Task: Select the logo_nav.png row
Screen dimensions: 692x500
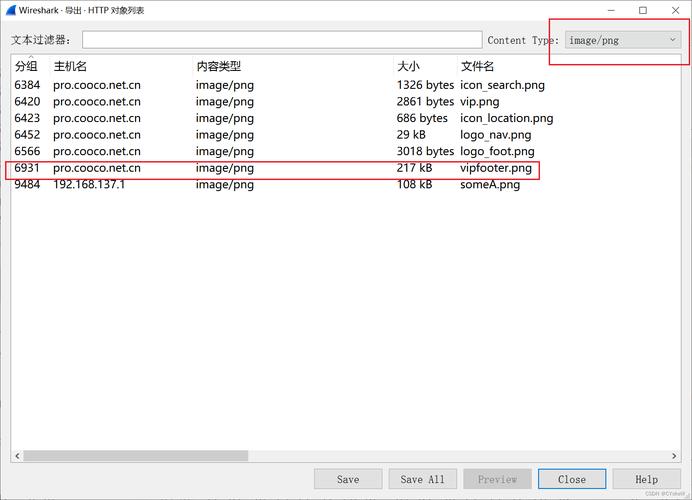Action: 346,135
